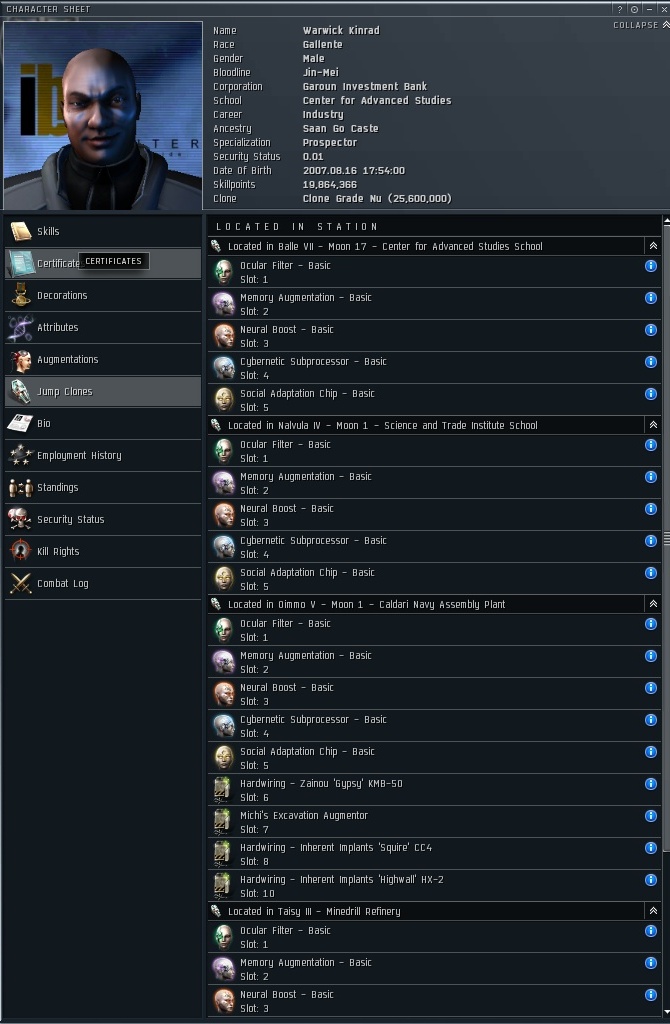Select the Standings tab
670x1024 pixels.
(x=103, y=487)
